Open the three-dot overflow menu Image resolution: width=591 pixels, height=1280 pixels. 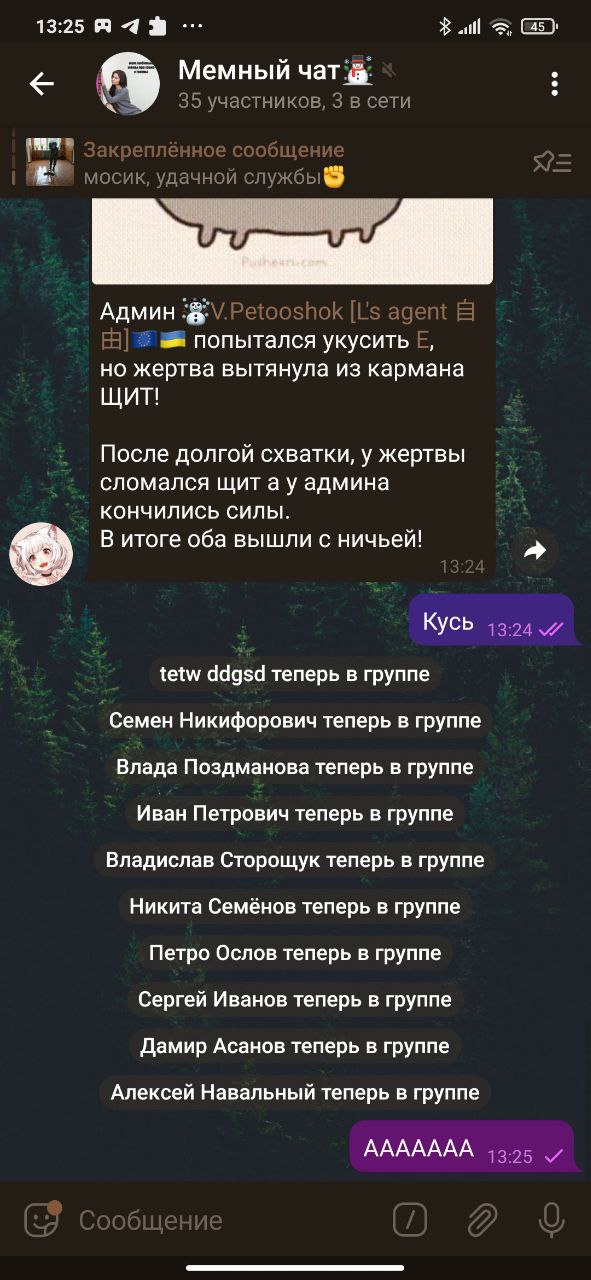point(554,84)
